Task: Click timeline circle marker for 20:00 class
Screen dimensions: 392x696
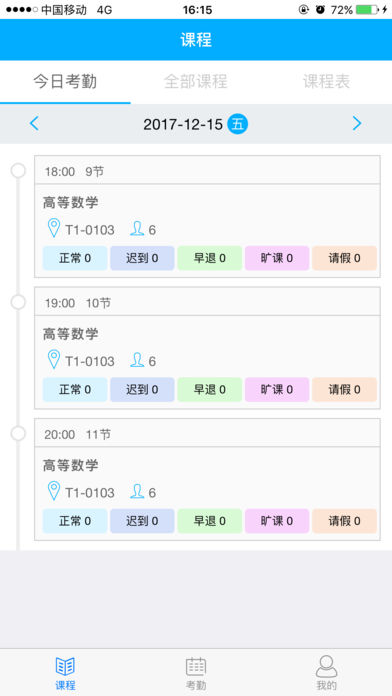Action: tap(18, 433)
